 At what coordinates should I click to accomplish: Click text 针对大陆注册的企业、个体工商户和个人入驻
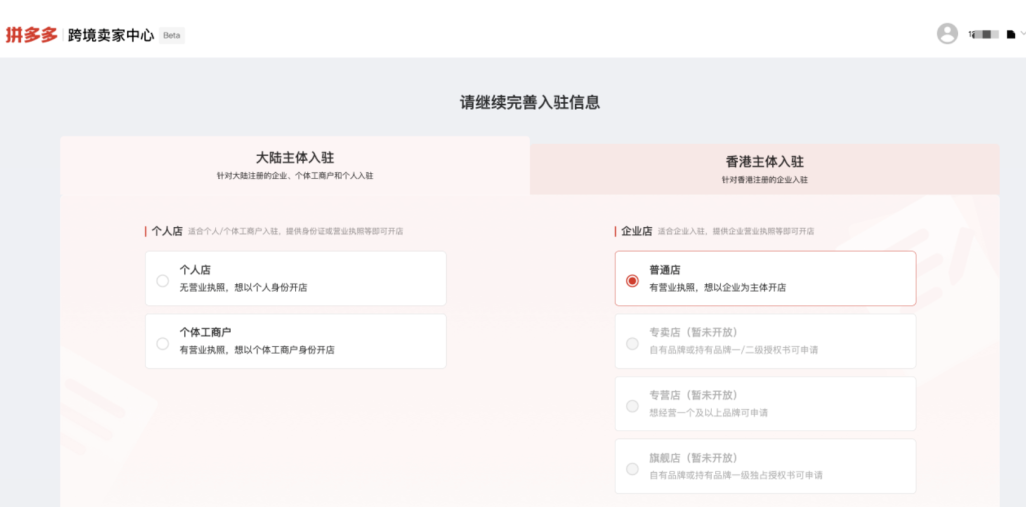pos(295,176)
